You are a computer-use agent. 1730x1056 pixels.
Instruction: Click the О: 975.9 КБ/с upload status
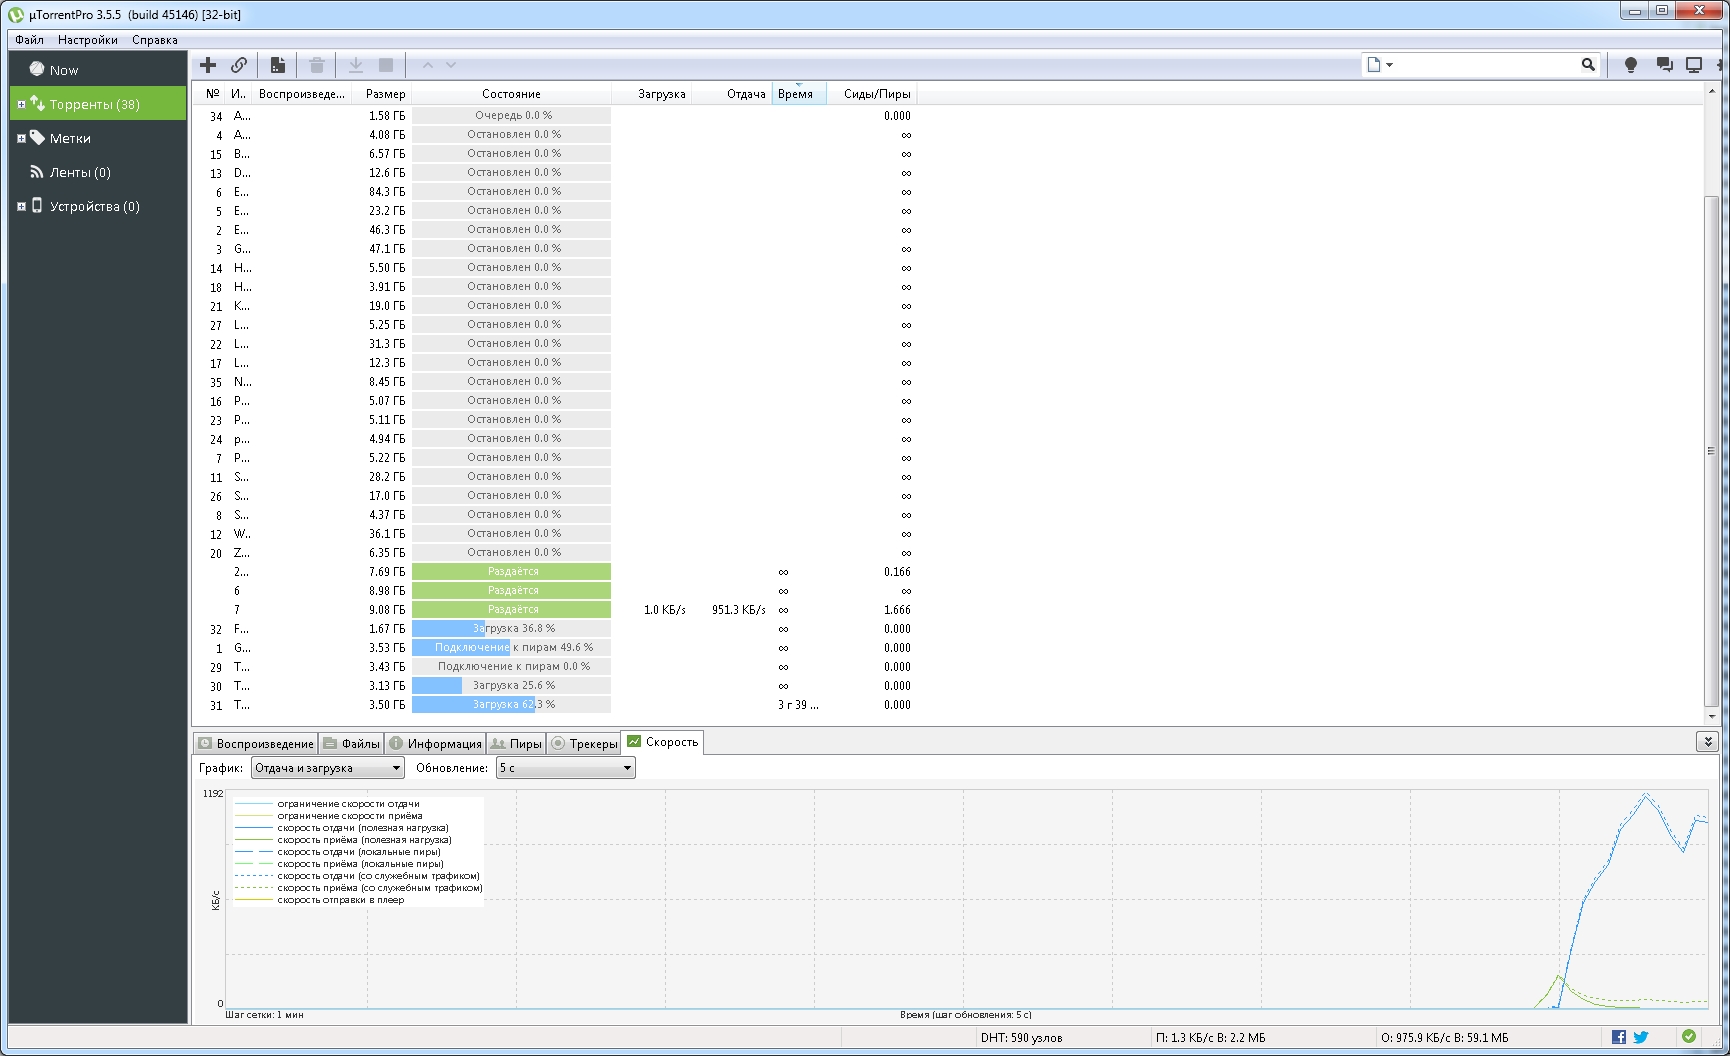click(1444, 1038)
